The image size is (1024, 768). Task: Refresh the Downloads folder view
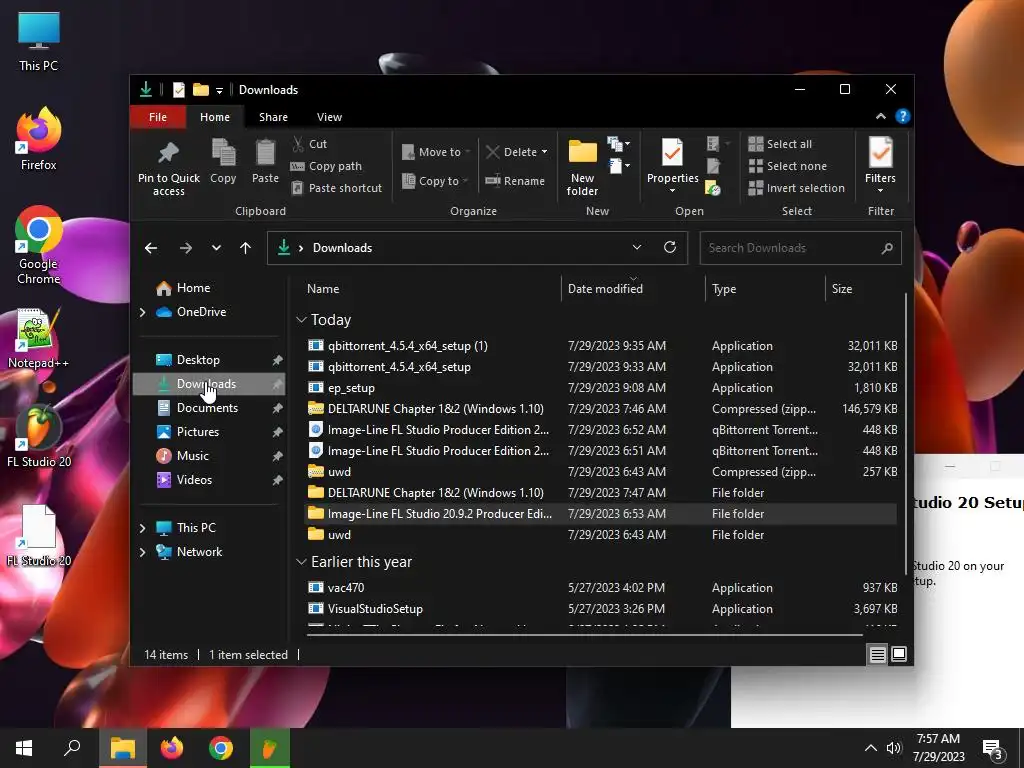pos(669,248)
